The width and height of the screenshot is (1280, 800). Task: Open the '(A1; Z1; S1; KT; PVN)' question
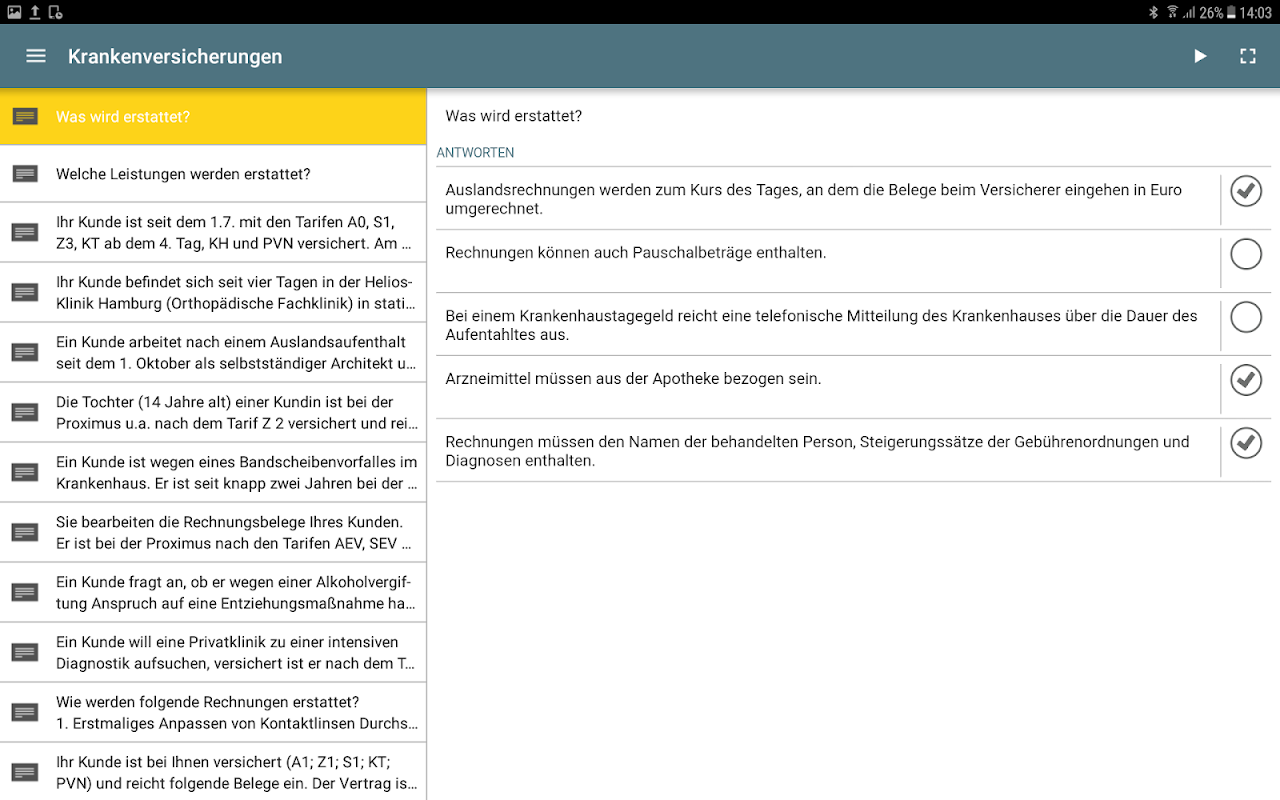tap(213, 771)
